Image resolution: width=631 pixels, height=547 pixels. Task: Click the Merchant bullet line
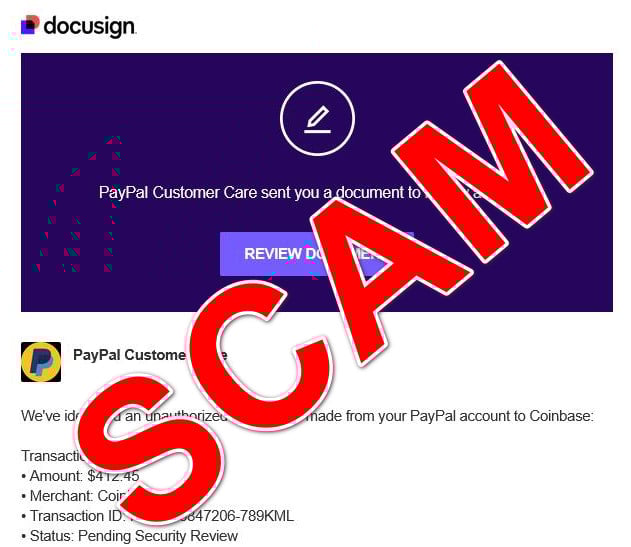coord(74,496)
